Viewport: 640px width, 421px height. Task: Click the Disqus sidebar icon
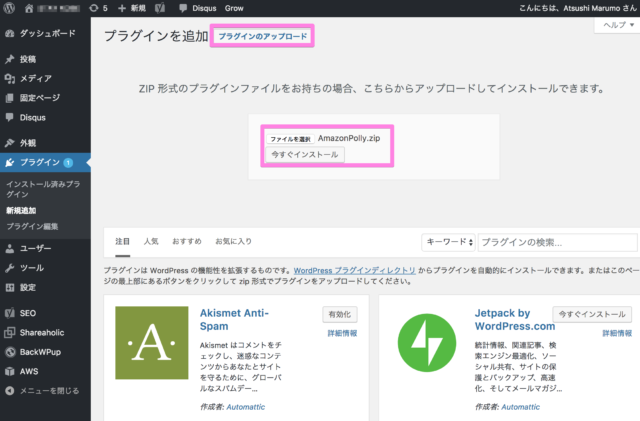pyautogui.click(x=10, y=118)
